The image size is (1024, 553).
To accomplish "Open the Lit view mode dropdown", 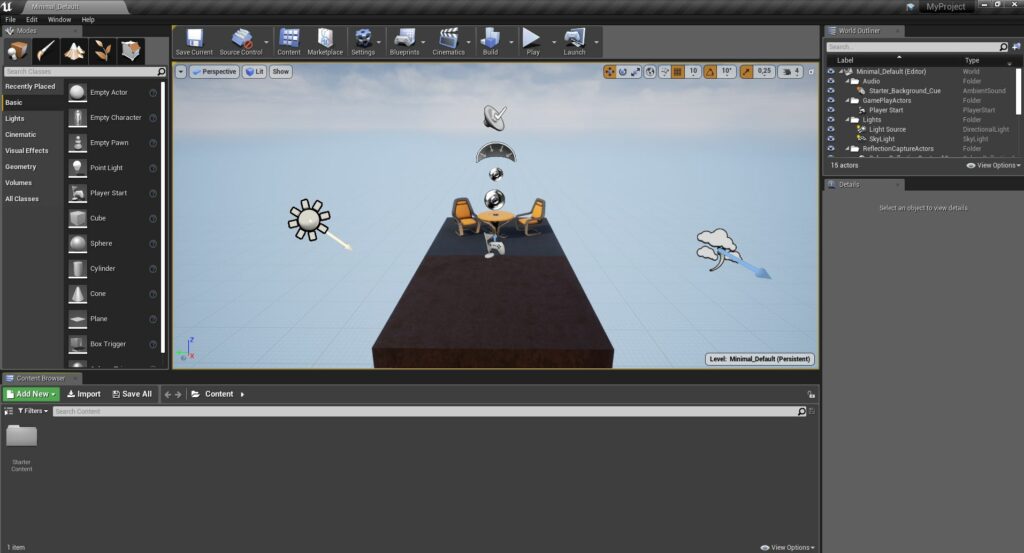I will [255, 72].
